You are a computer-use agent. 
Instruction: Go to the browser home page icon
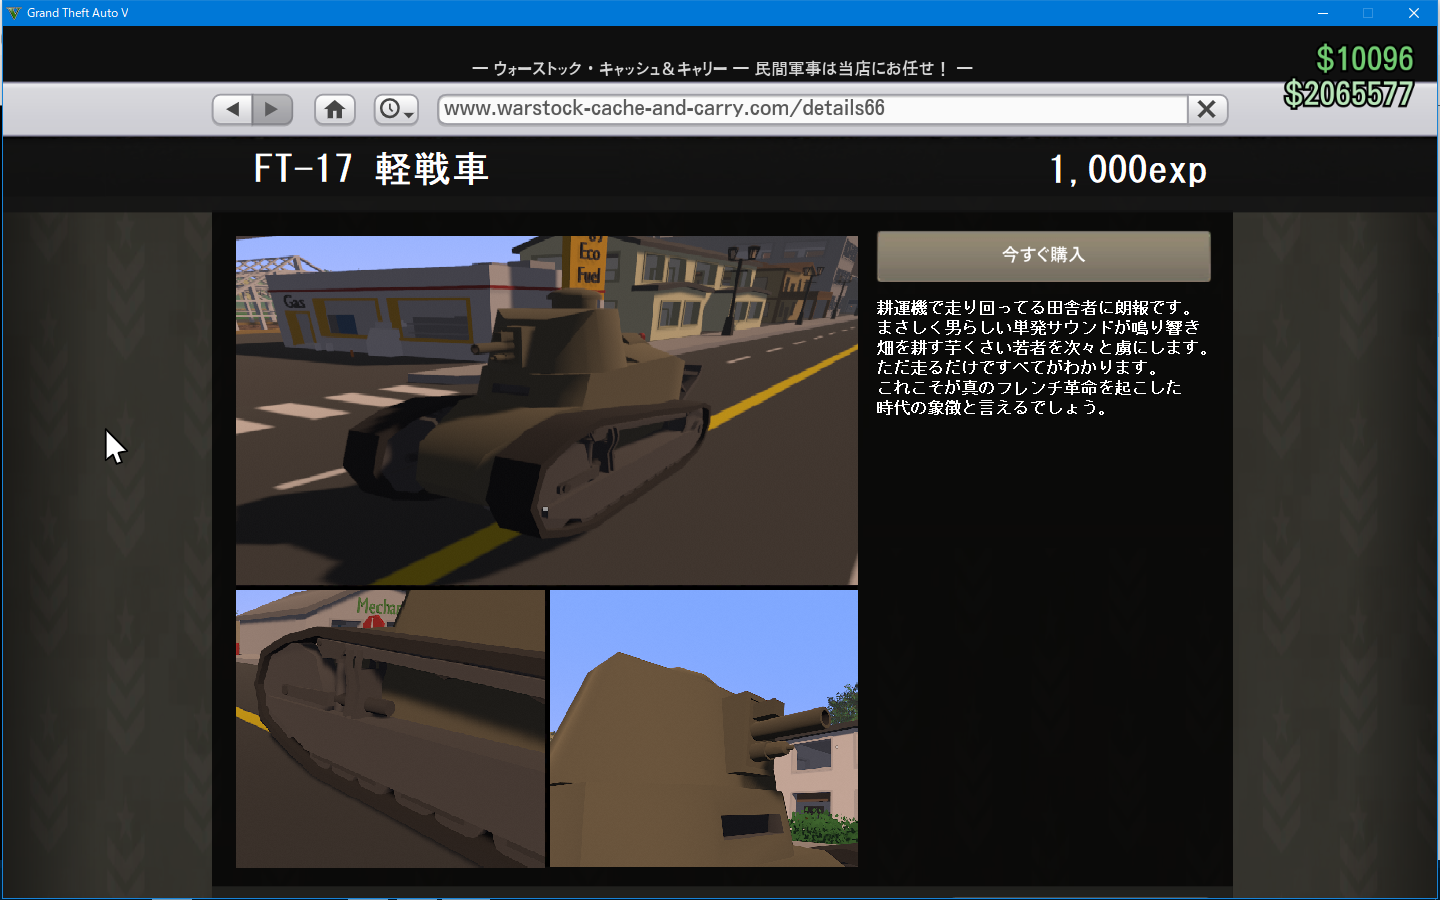(335, 109)
